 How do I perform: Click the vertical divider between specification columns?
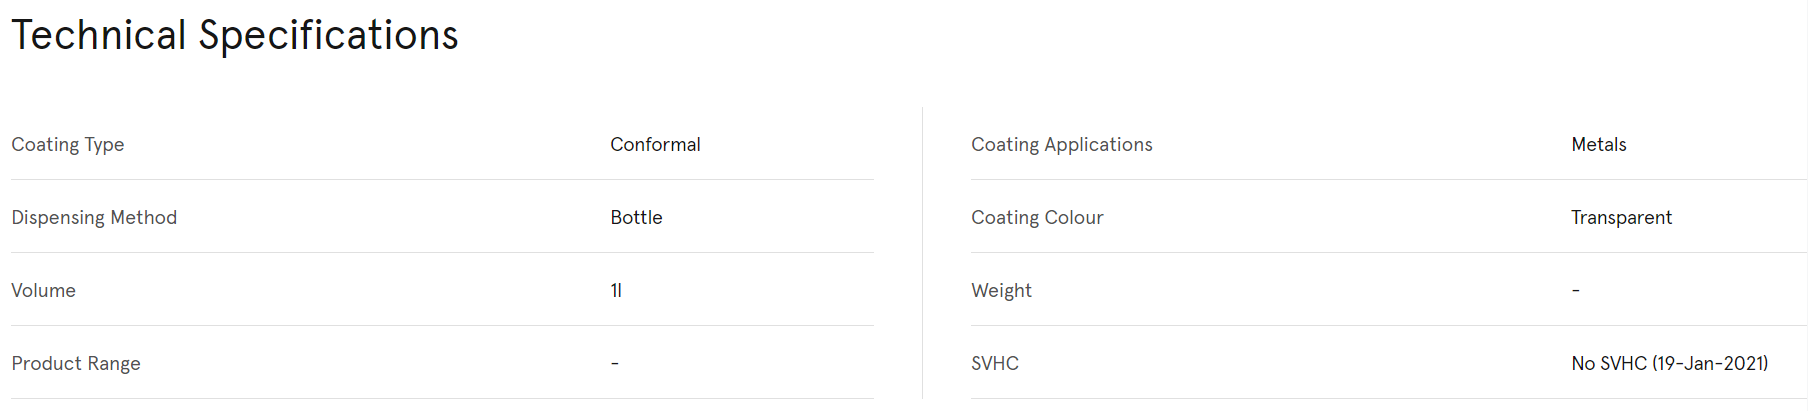(922, 252)
